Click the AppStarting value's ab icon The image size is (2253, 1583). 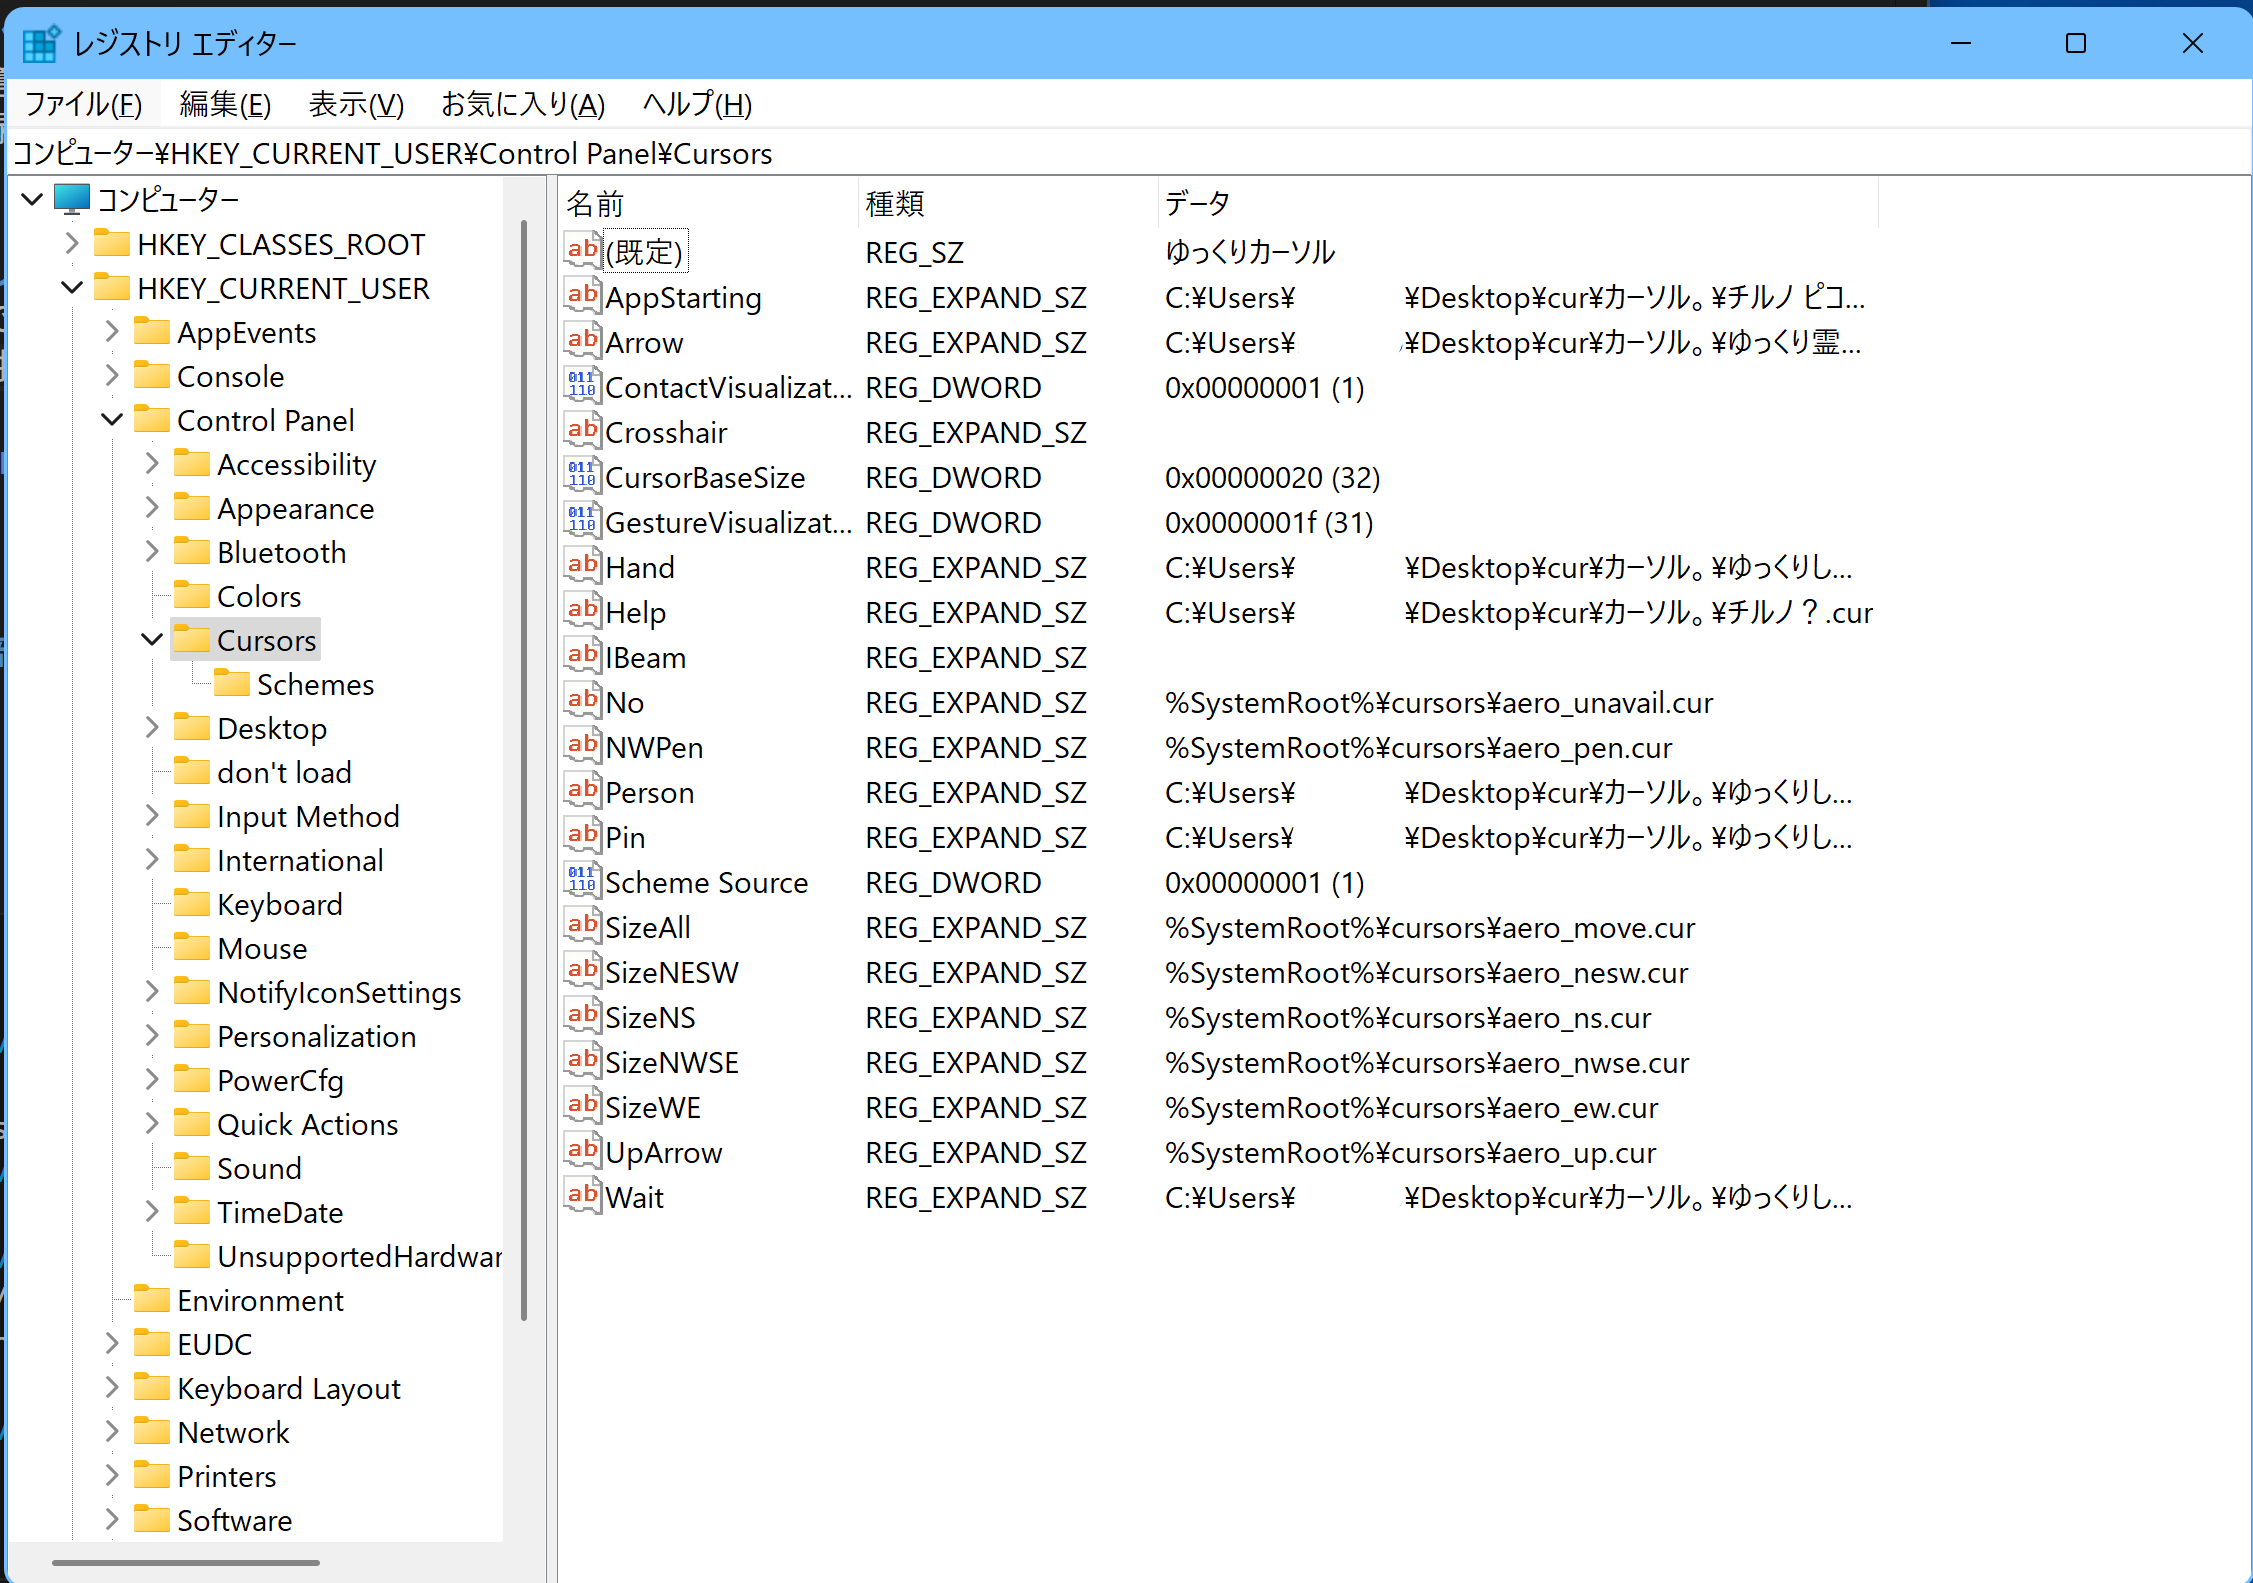tap(583, 295)
